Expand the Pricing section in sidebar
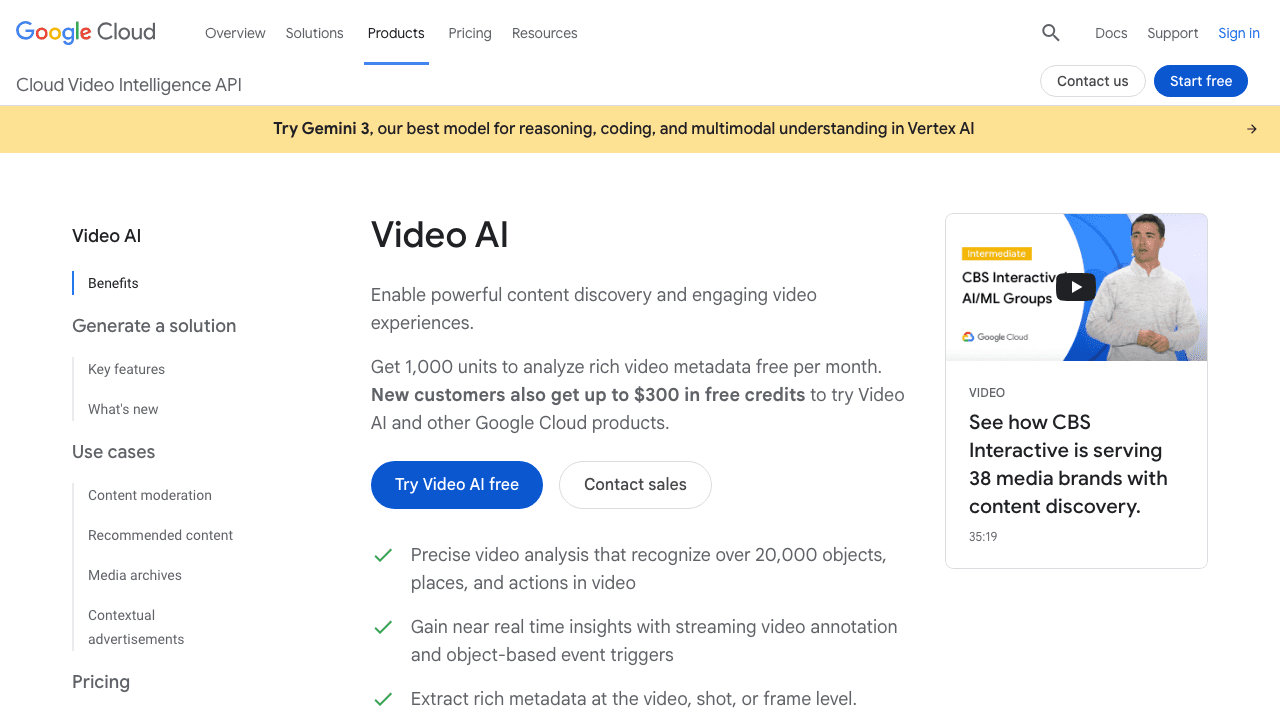Screen dimensions: 1280x720 click(100, 681)
